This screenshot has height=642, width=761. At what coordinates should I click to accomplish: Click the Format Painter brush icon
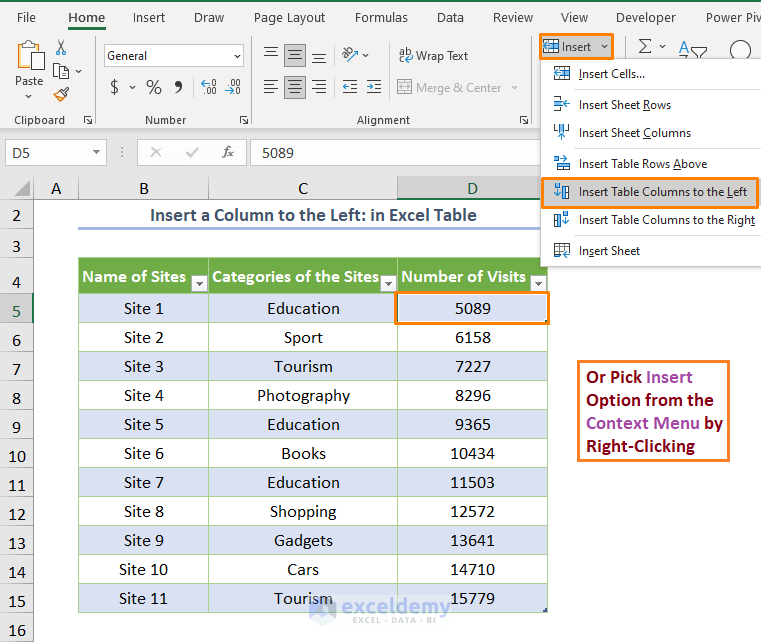(61, 94)
